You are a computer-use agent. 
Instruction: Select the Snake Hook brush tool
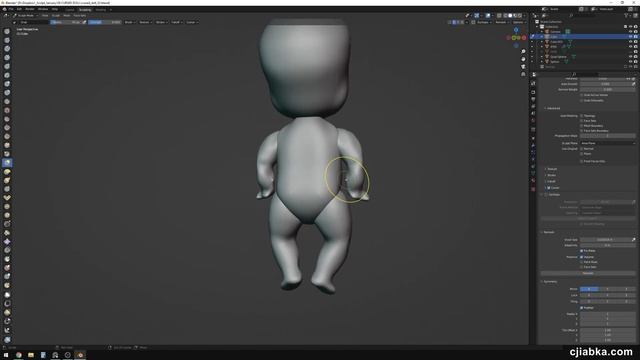tap(7, 180)
